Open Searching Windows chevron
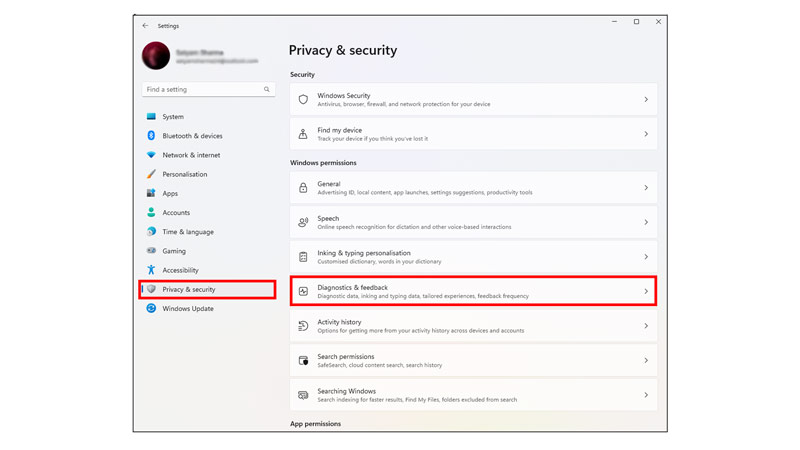Image resolution: width=800 pixels, height=450 pixels. pyautogui.click(x=646, y=395)
